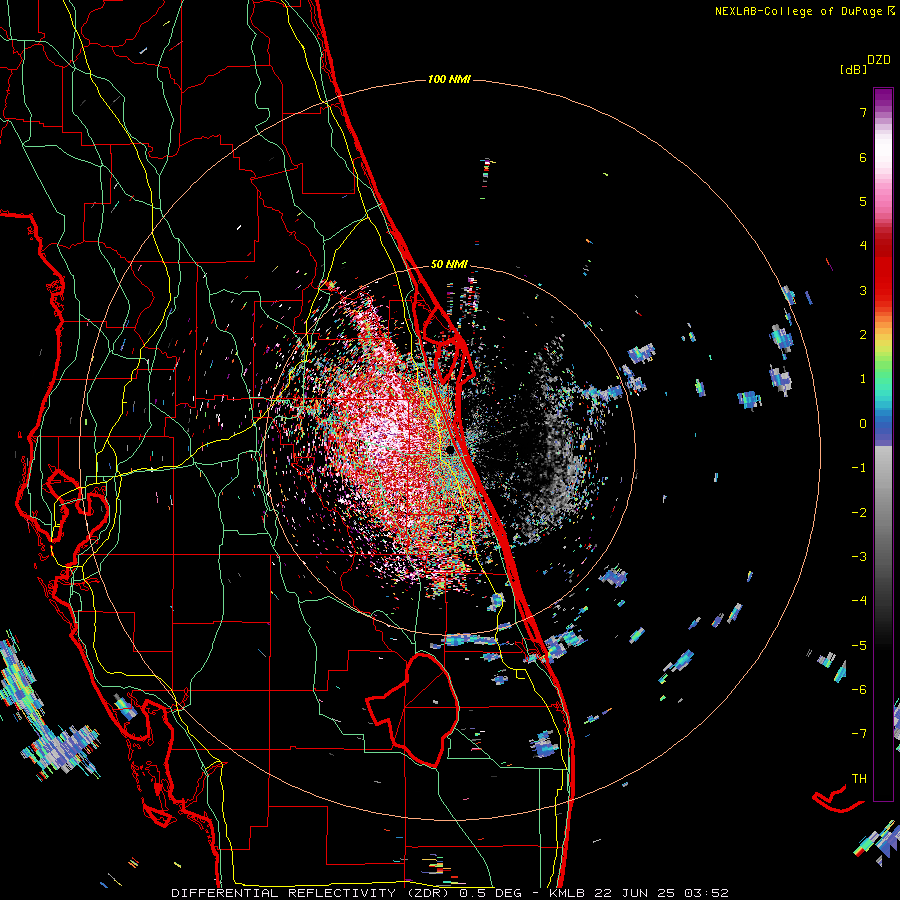Select the -2 dB legend value

pyautogui.click(x=859, y=513)
